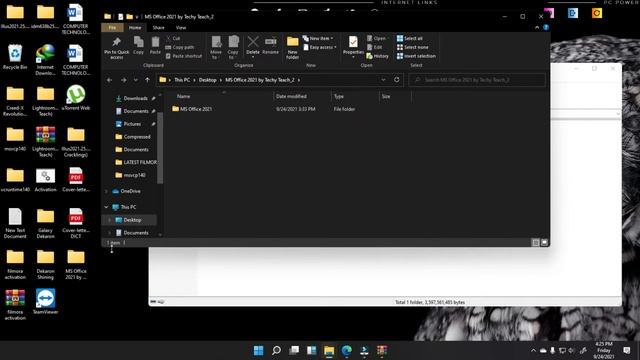Click Delete in the Organize group
640x360 pixels.
[253, 45]
